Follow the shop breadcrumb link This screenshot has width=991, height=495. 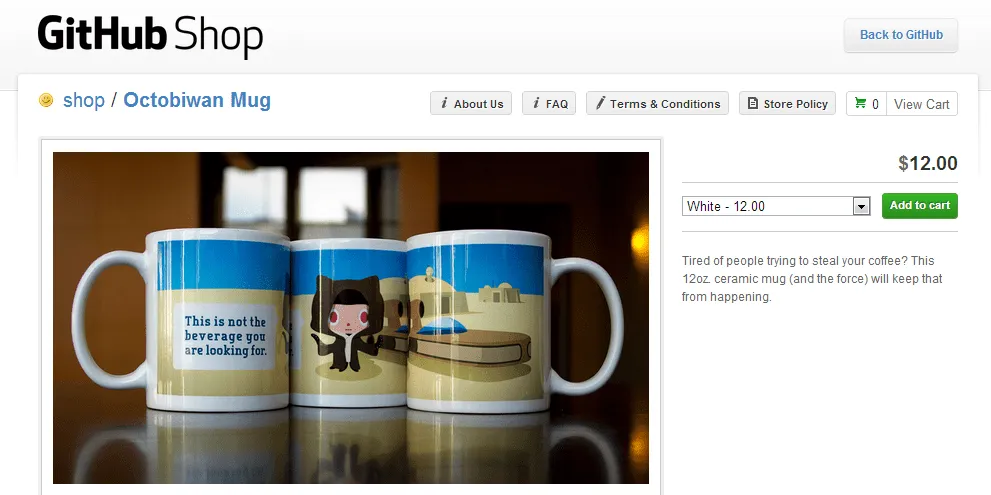pyautogui.click(x=83, y=100)
